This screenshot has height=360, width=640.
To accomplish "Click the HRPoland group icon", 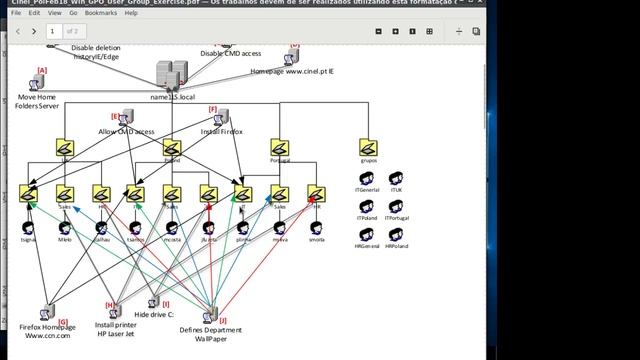I will [x=396, y=235].
